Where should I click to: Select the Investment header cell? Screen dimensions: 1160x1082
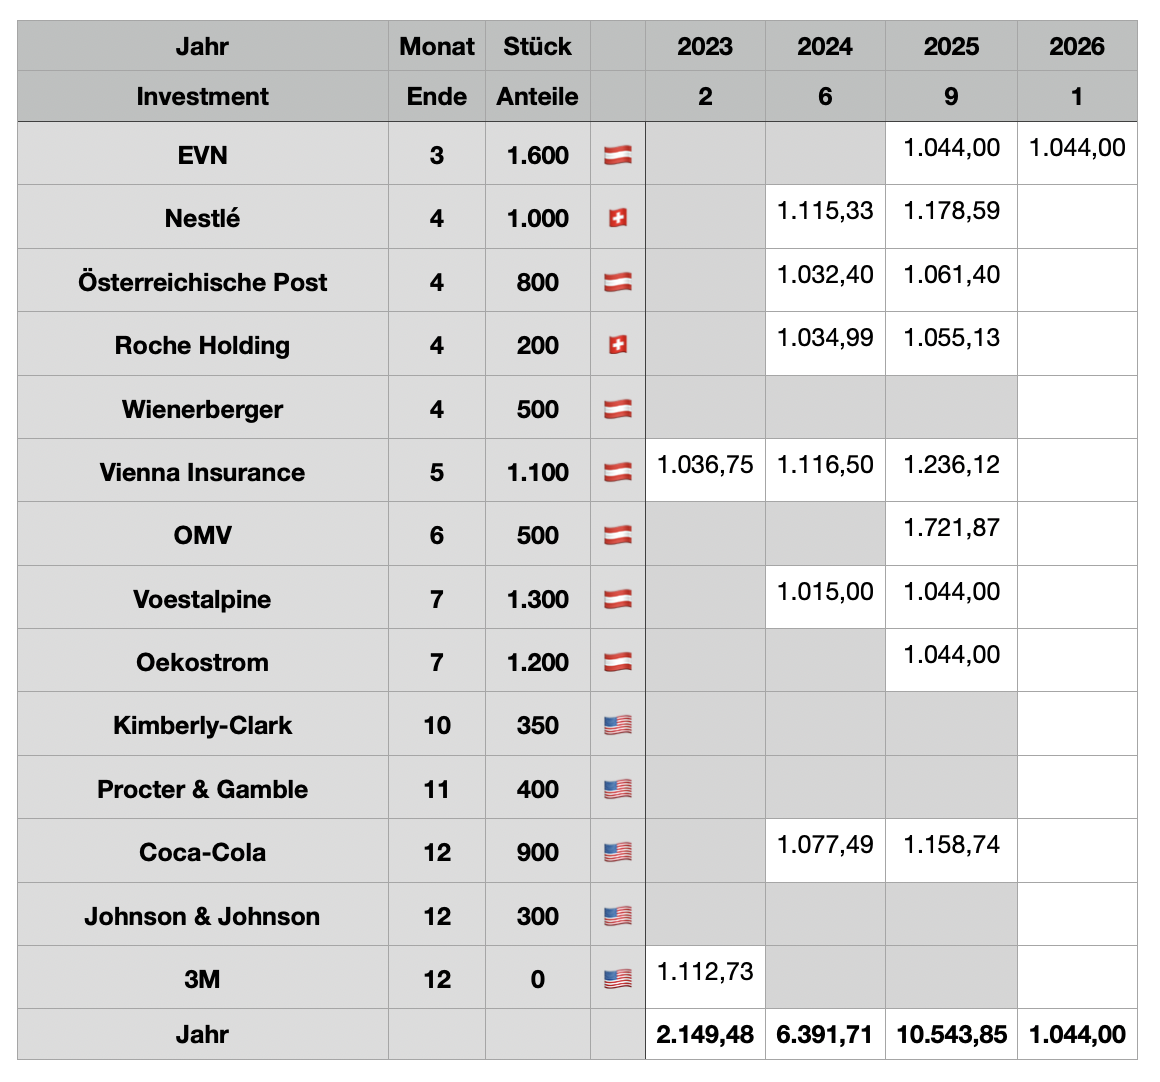(202, 96)
